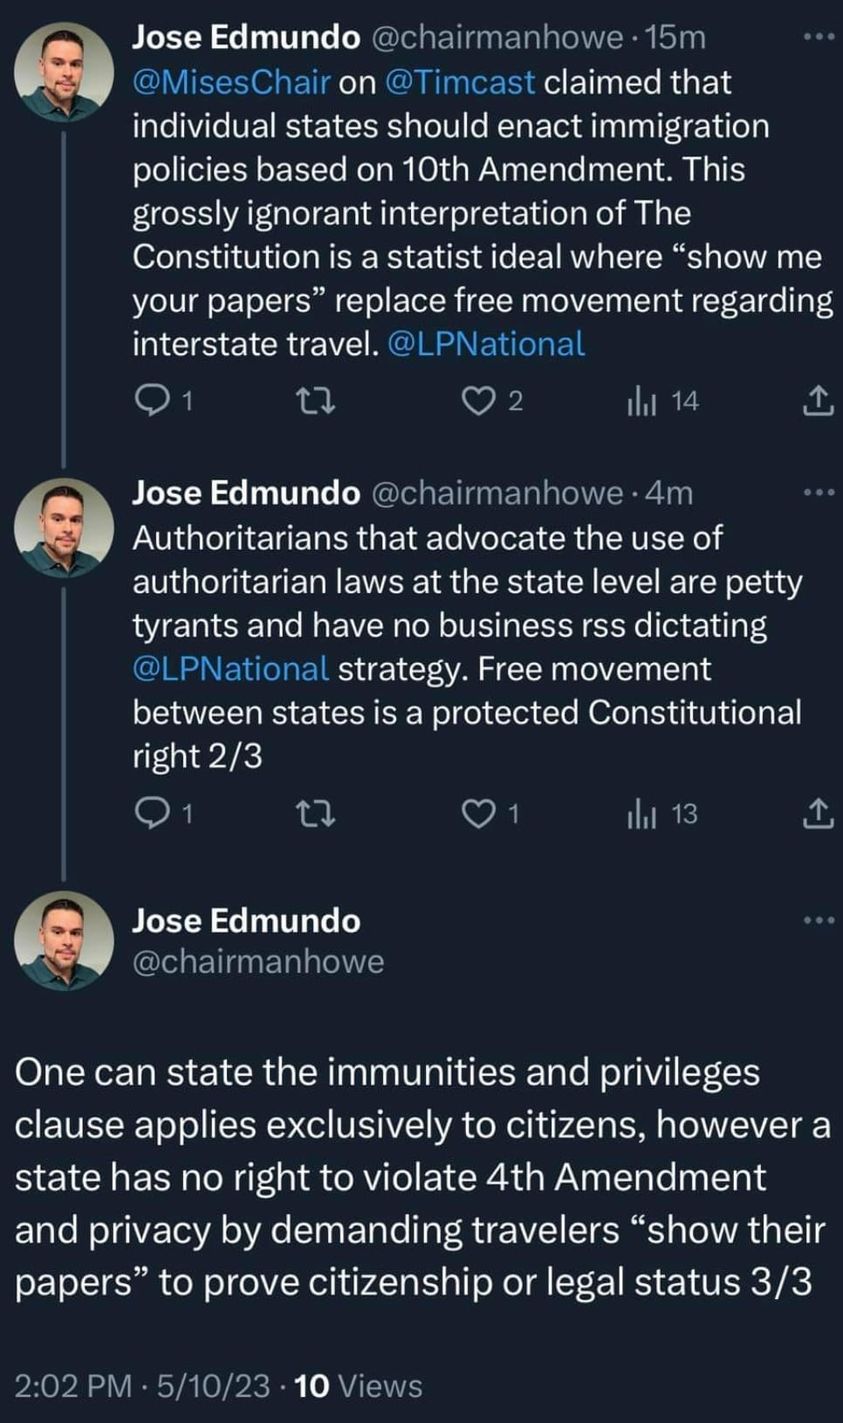This screenshot has width=843, height=1423.
Task: Open @LPNational mention in first tweet
Action: 485,344
